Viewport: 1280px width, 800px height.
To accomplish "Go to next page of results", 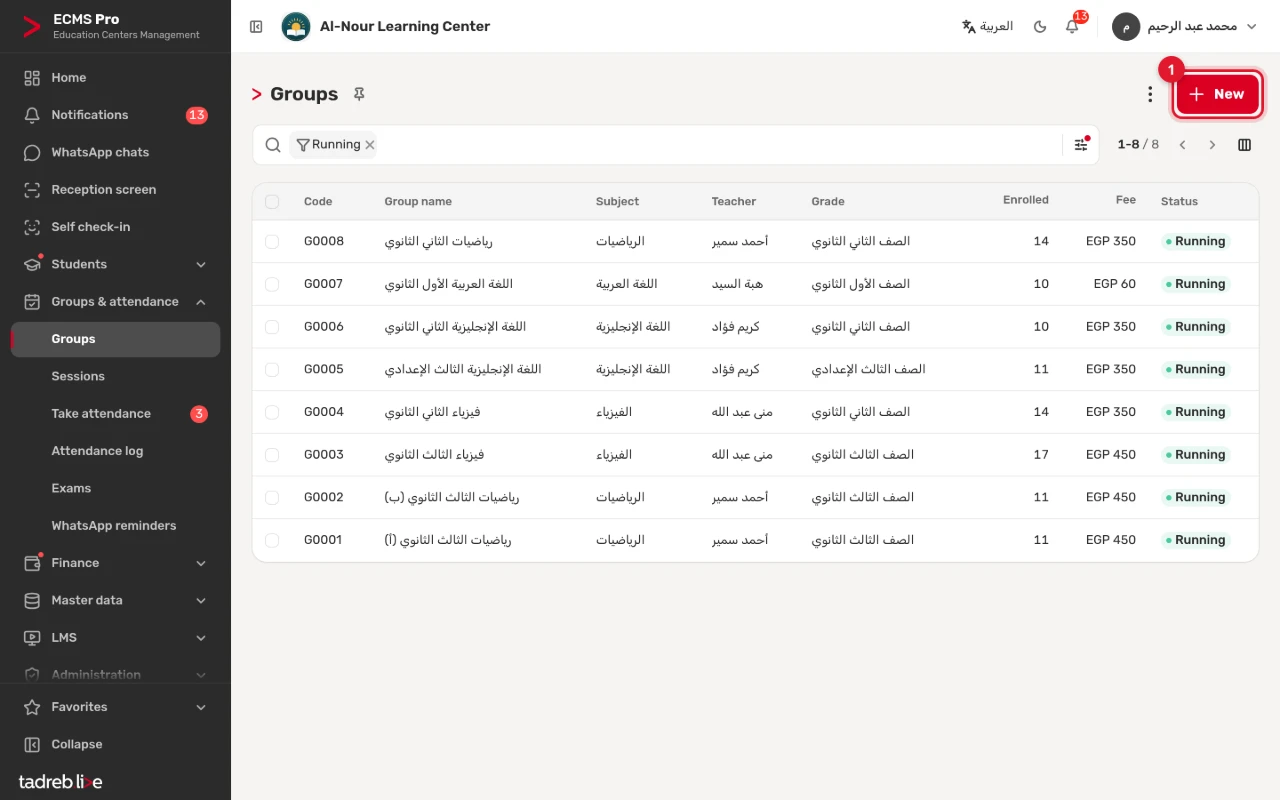I will (x=1212, y=145).
